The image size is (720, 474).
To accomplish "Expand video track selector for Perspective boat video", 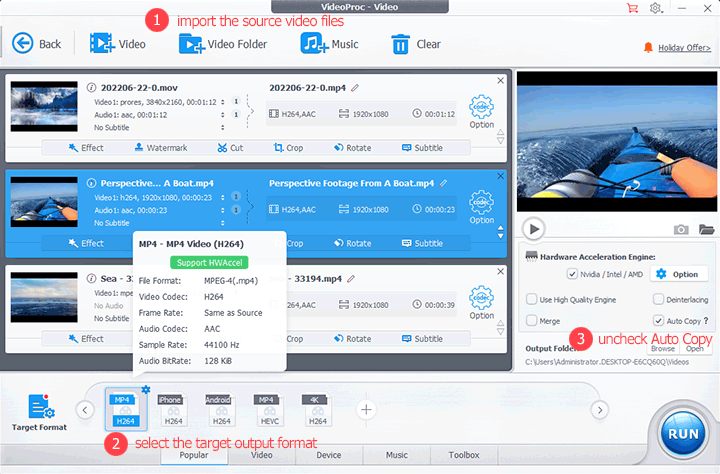I will pyautogui.click(x=223, y=198).
